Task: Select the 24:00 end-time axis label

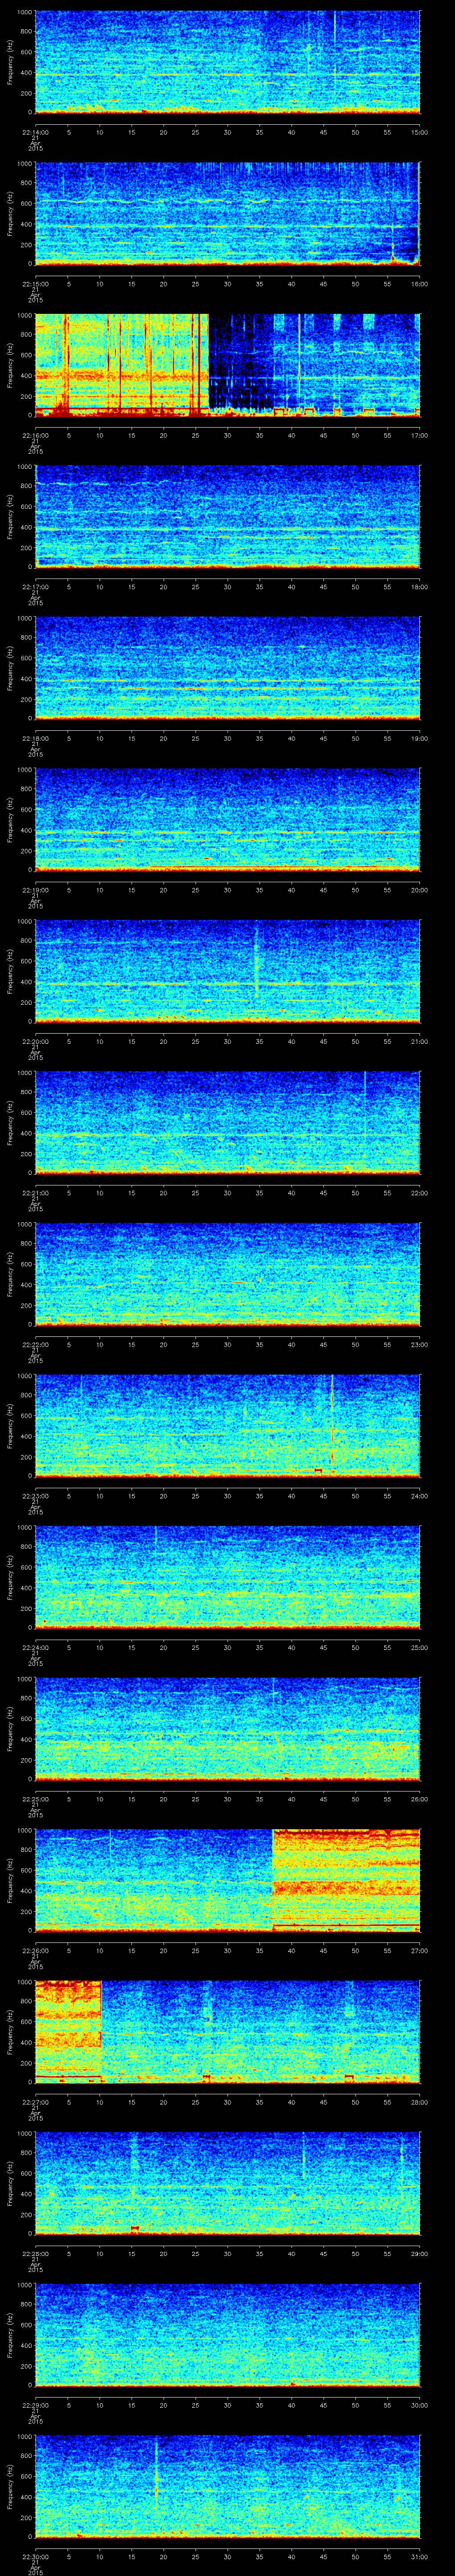Action: coord(419,1496)
